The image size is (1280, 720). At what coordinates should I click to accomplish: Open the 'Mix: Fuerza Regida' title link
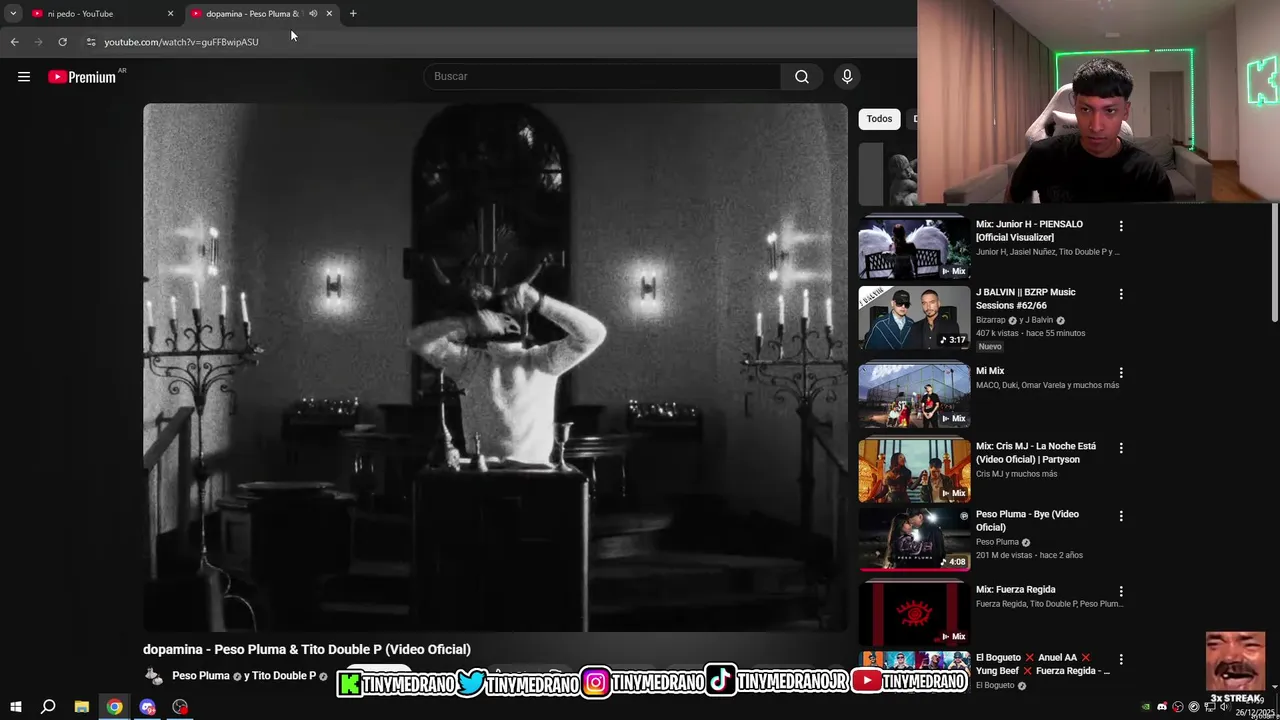1015,590
